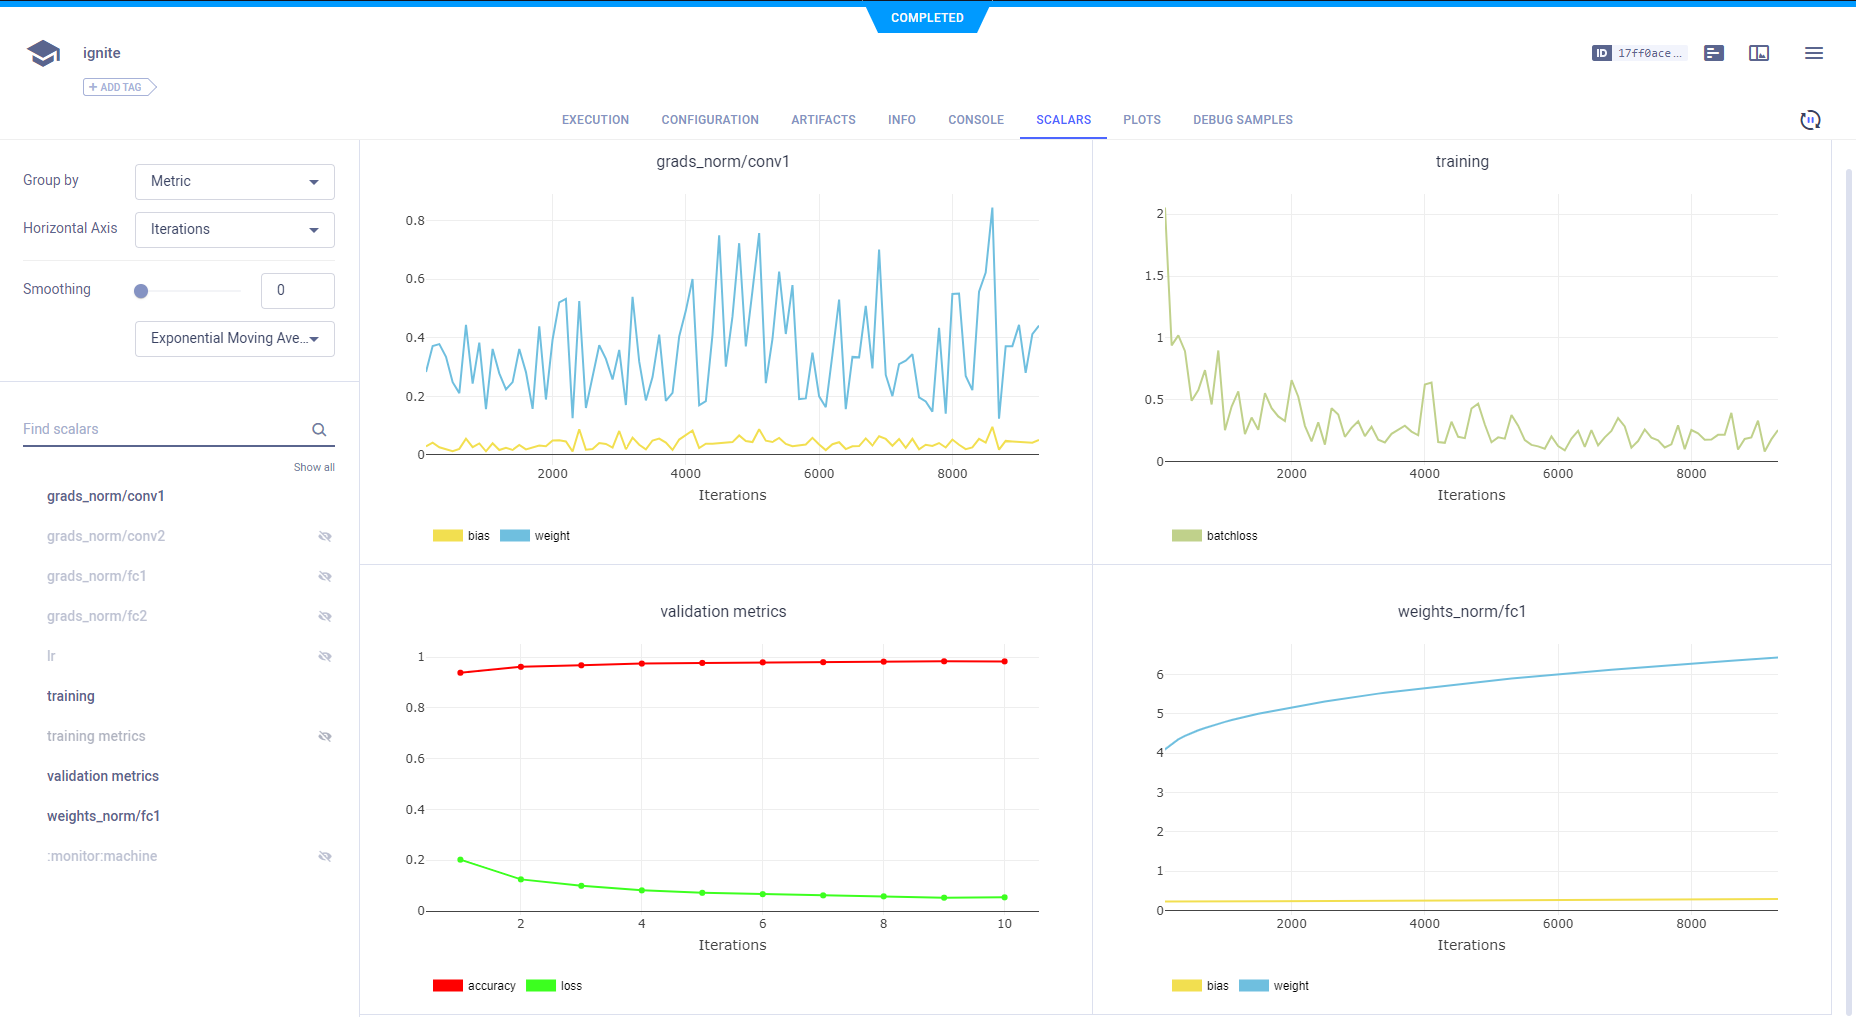Open the Group by Metric dropdown

tap(234, 182)
